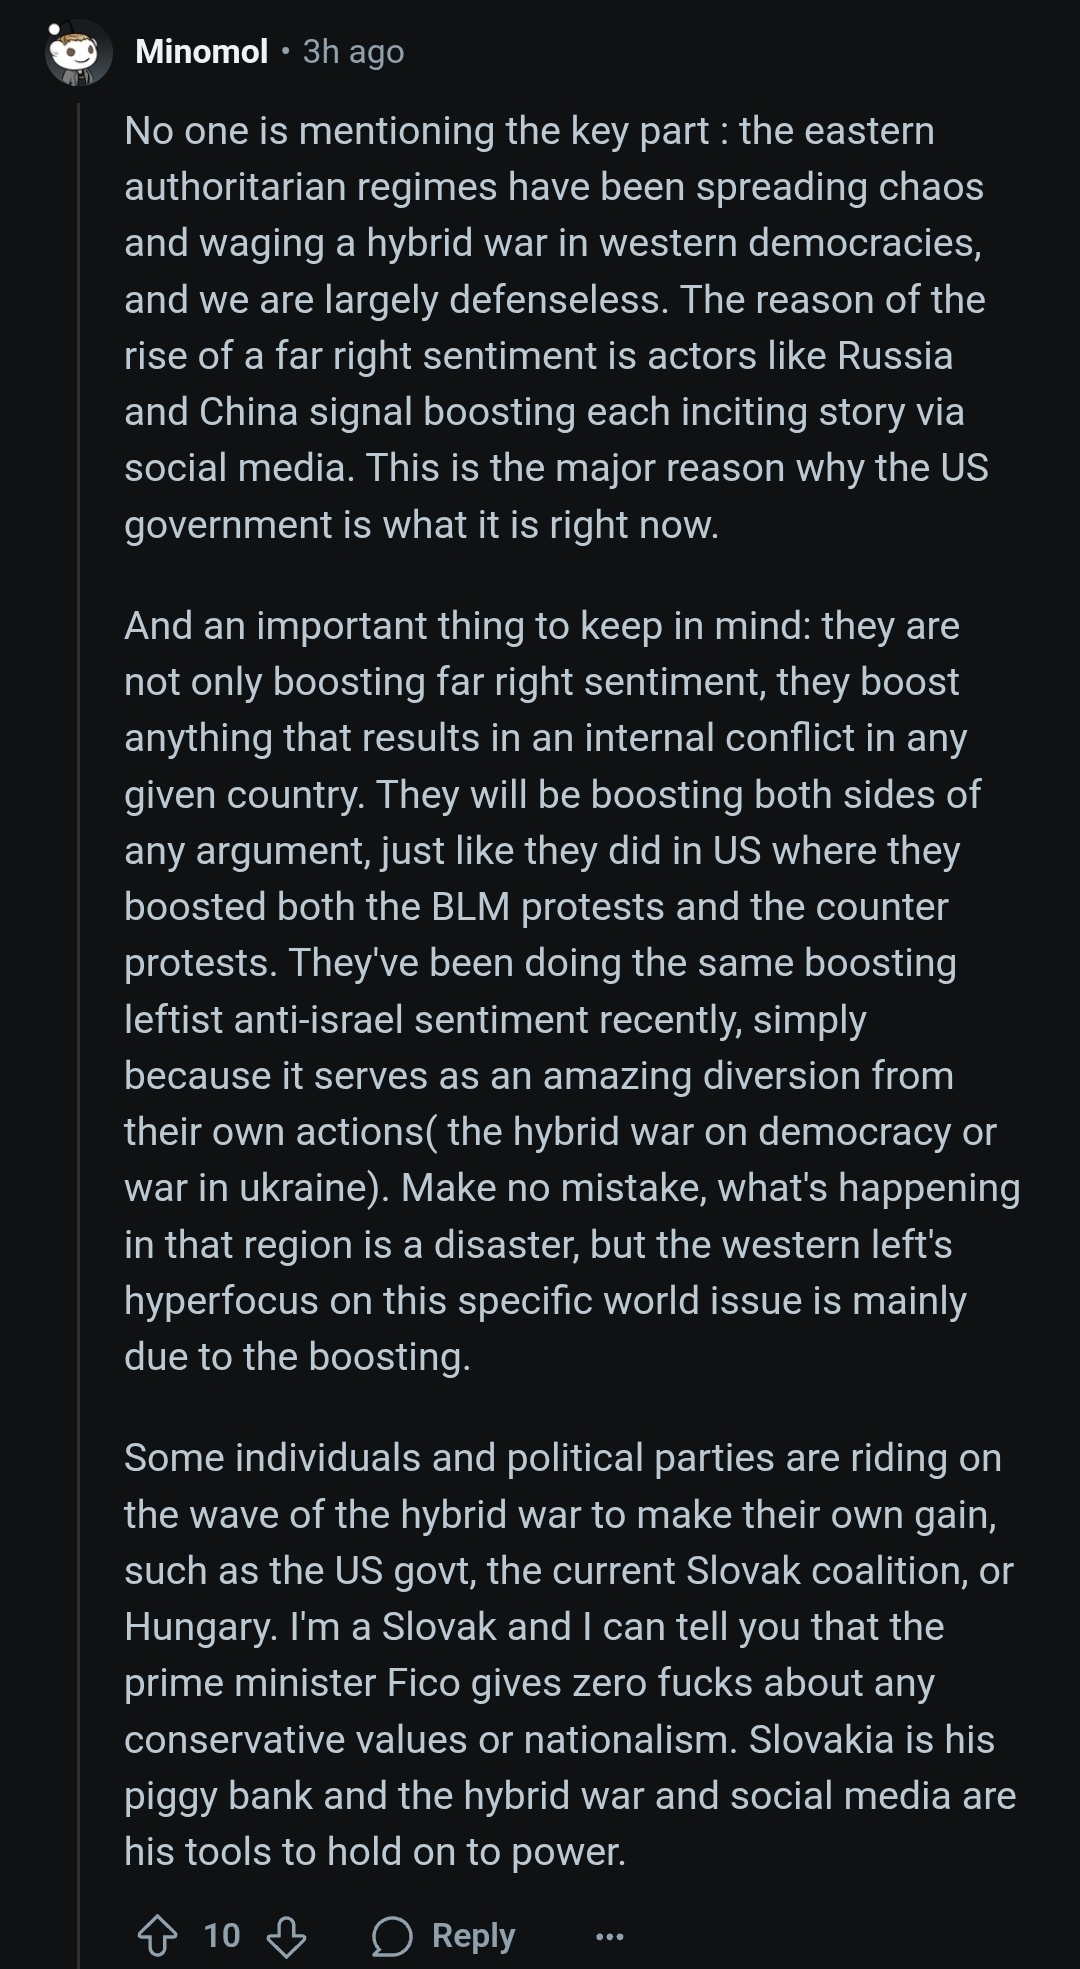Click the Reply label
Screen dimensions: 1080x1969
(473, 1936)
